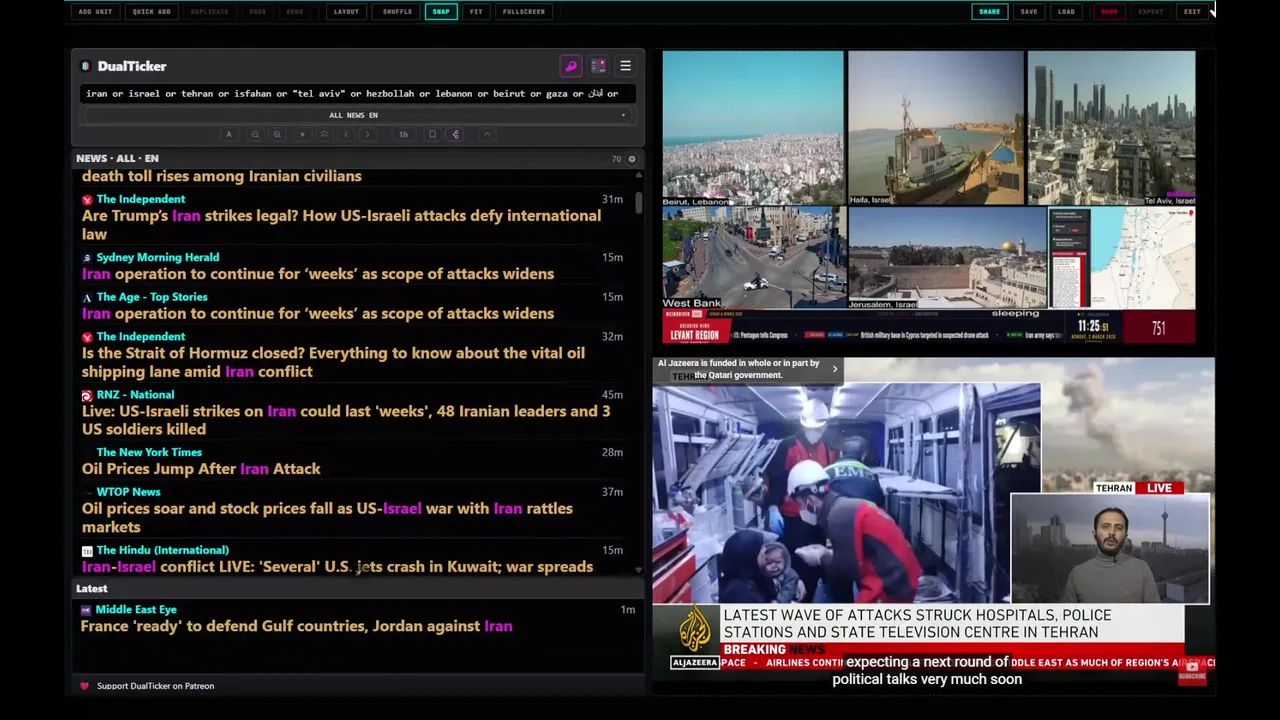The height and width of the screenshot is (720, 1280).
Task: Select the West Bank camera feed
Action: click(753, 259)
